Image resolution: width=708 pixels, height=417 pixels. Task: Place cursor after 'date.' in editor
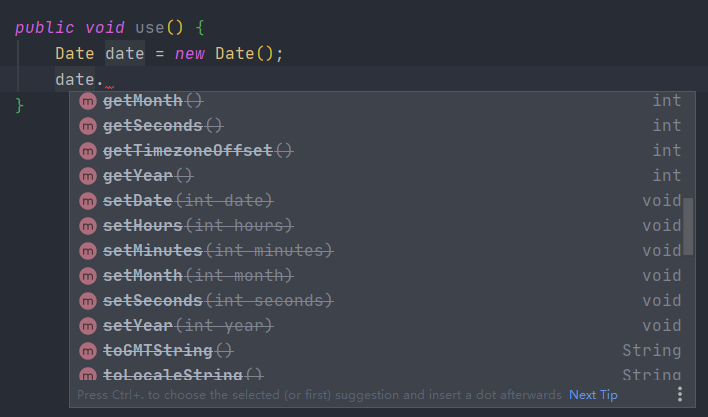(105, 80)
